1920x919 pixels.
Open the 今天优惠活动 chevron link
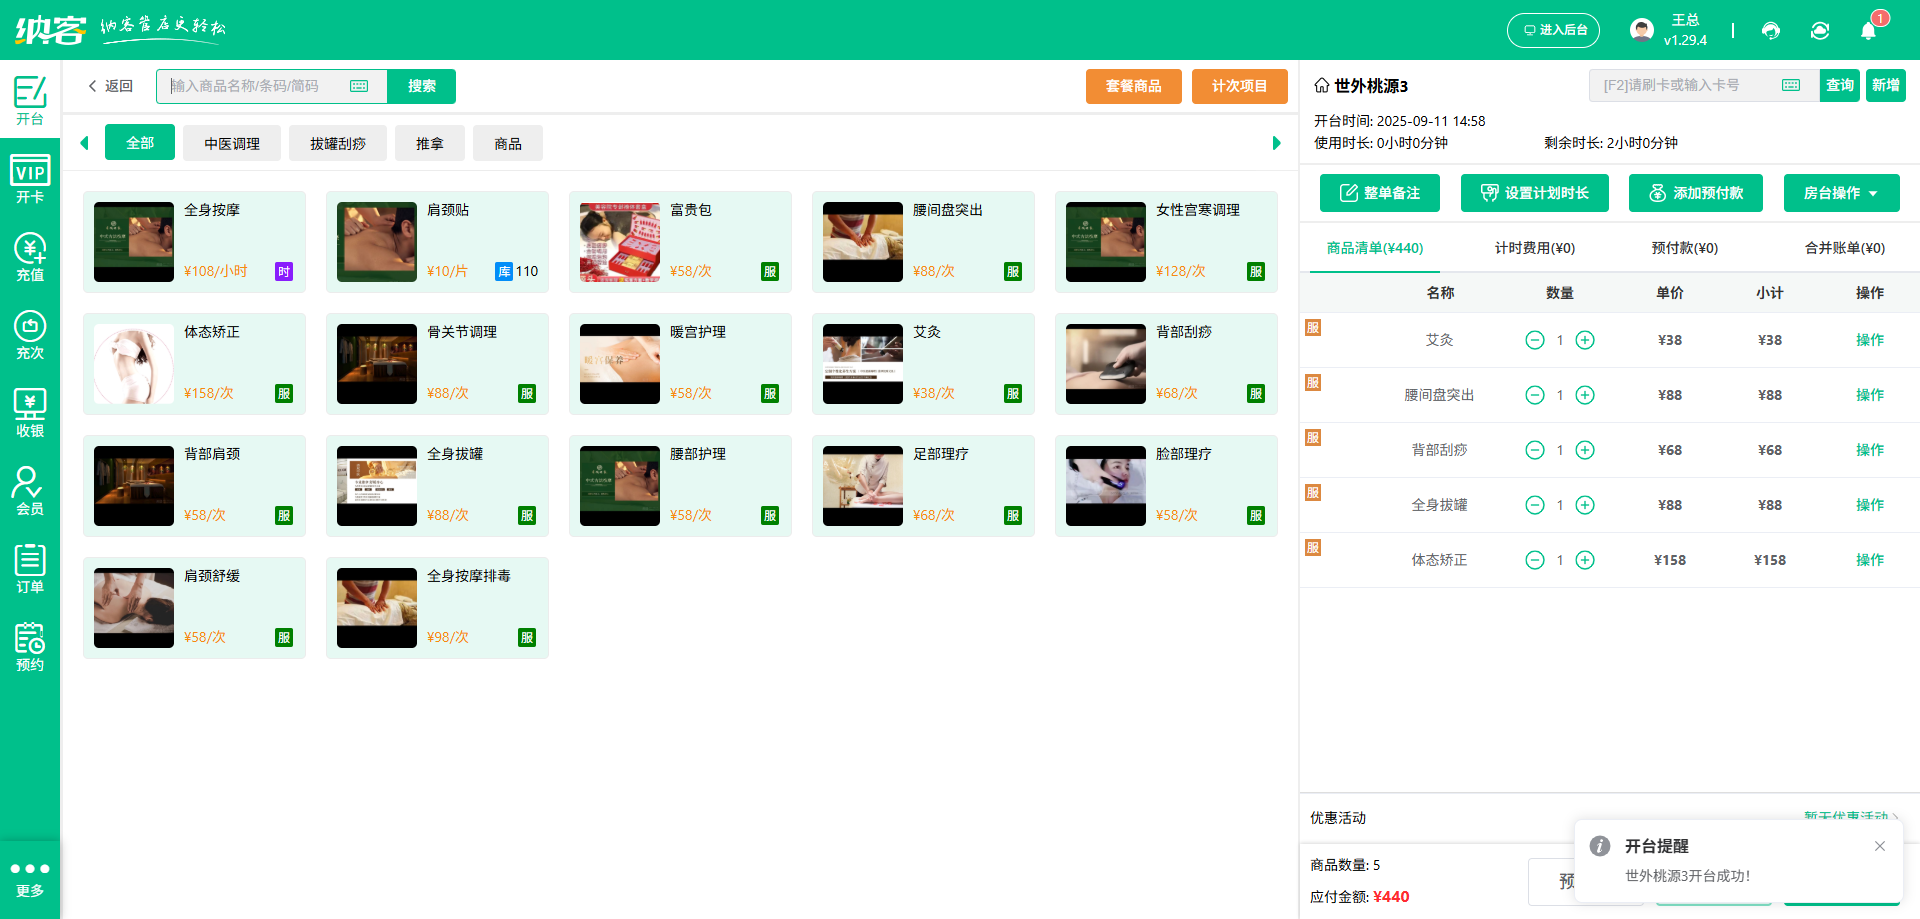(x=1846, y=817)
